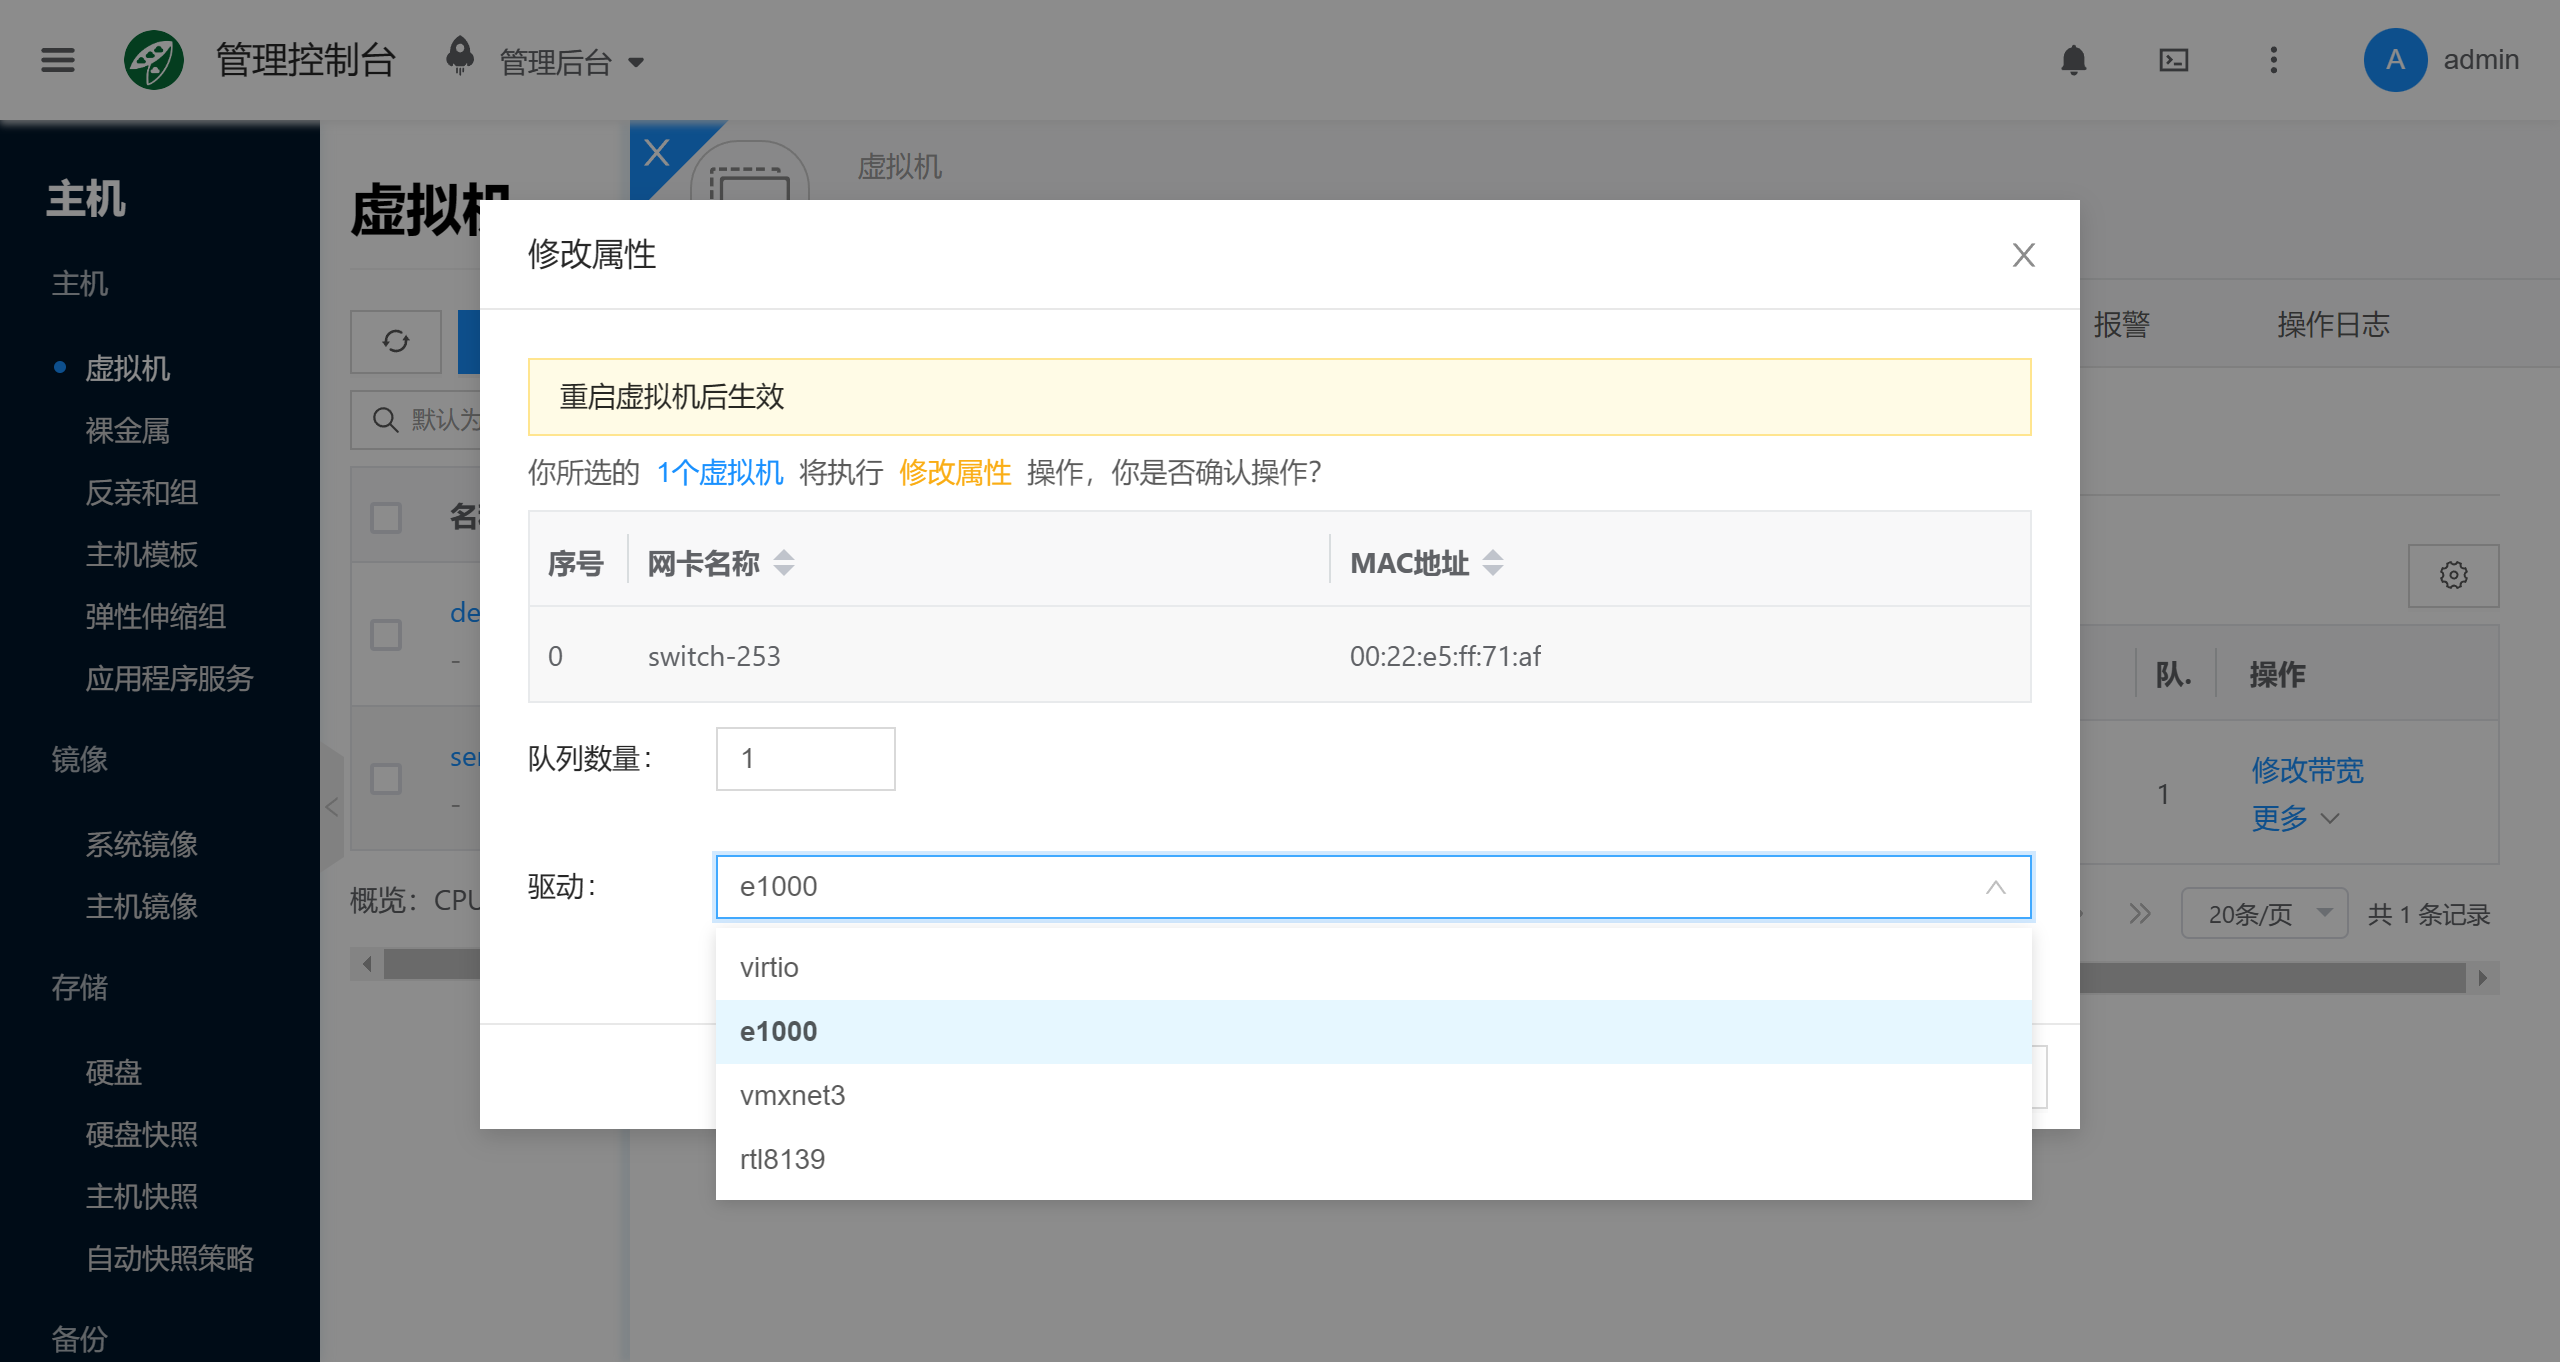This screenshot has width=2560, height=1362.
Task: Collapse the 驱动 dropdown showing e1000
Action: 1374,887
